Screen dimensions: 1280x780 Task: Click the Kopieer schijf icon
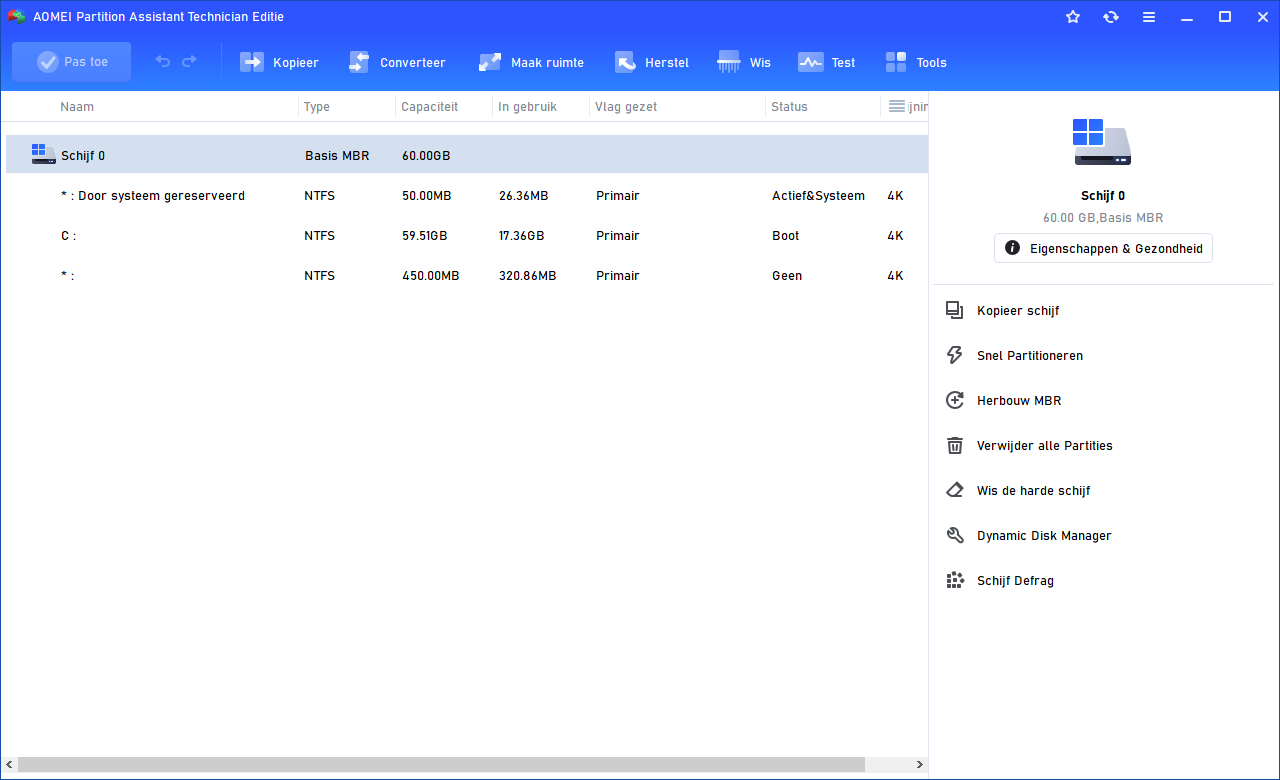[955, 310]
